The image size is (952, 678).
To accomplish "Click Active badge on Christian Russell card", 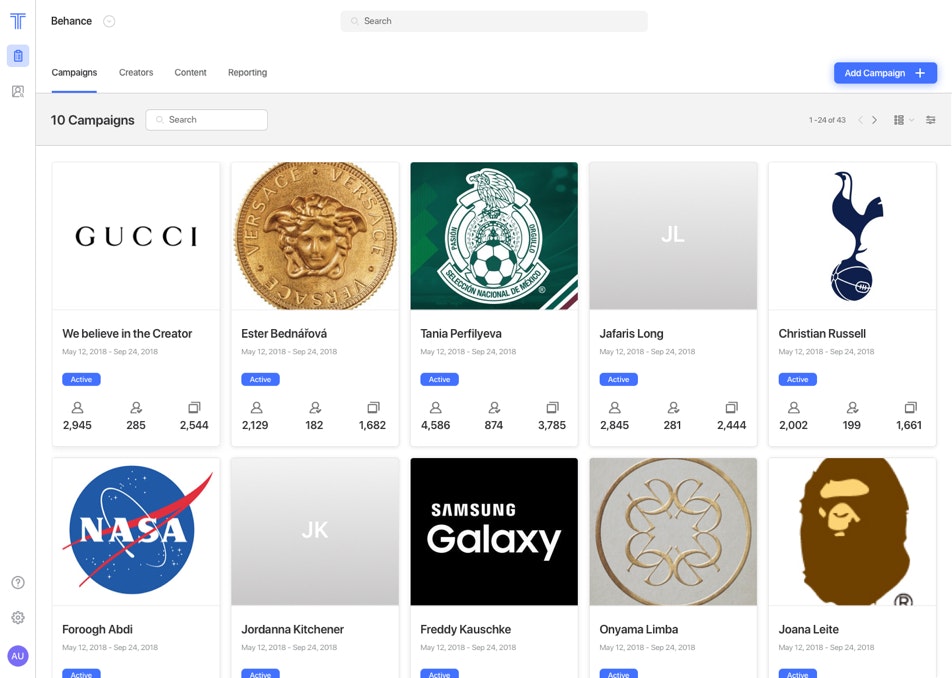I will [x=798, y=379].
